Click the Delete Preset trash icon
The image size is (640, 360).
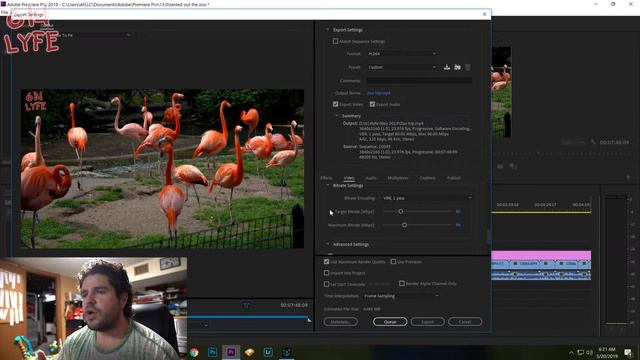point(468,67)
